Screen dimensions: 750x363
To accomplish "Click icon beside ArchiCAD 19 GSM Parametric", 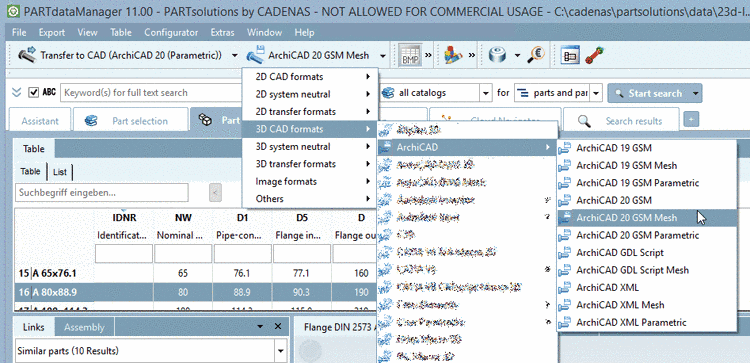I will point(565,183).
